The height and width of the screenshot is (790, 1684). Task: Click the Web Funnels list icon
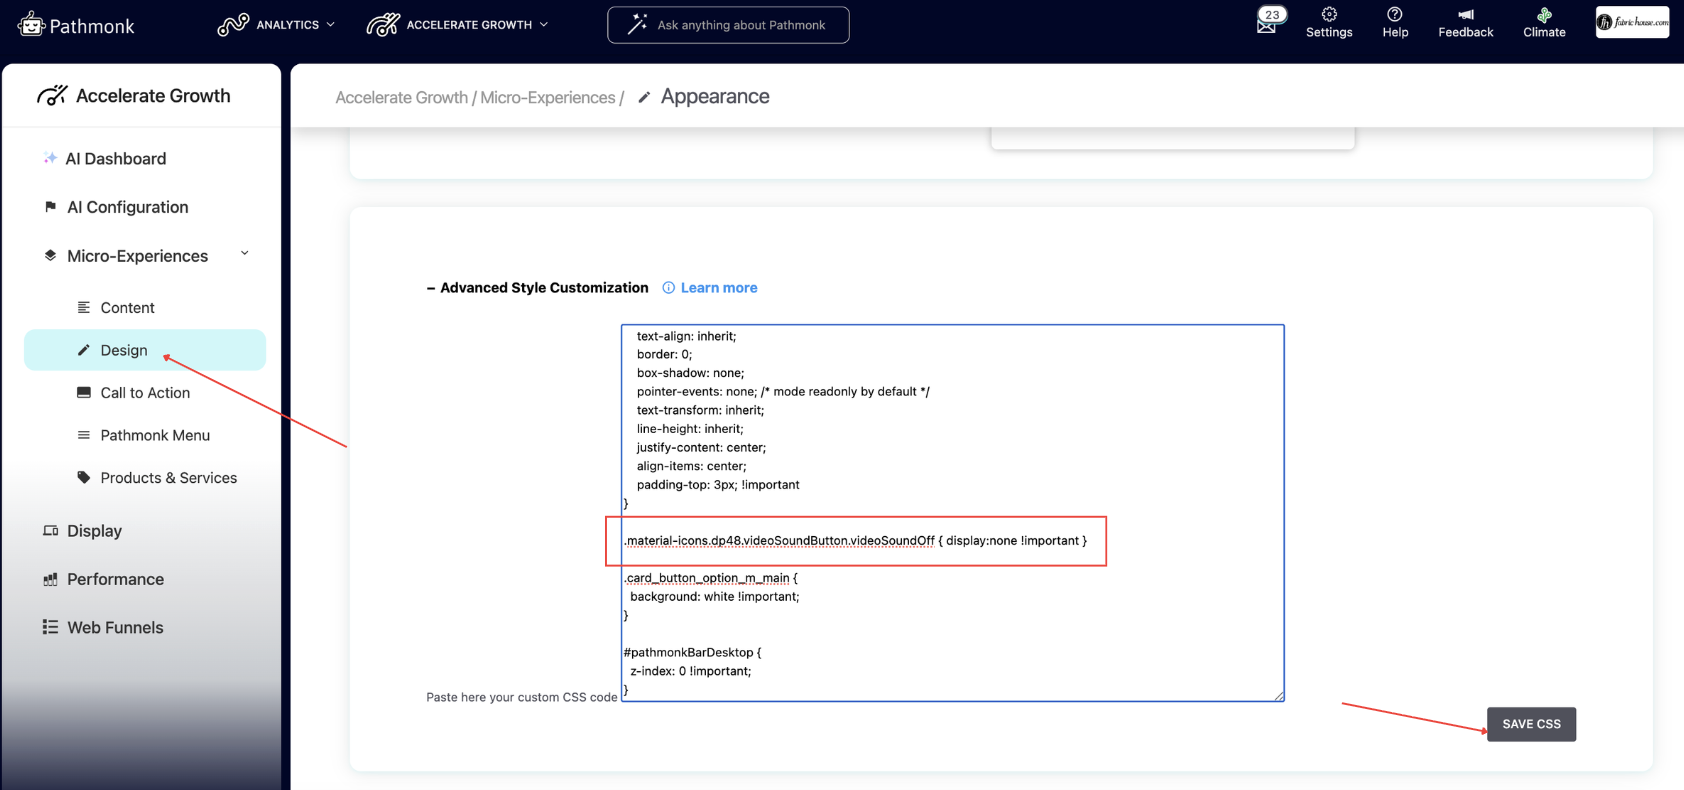coord(50,627)
